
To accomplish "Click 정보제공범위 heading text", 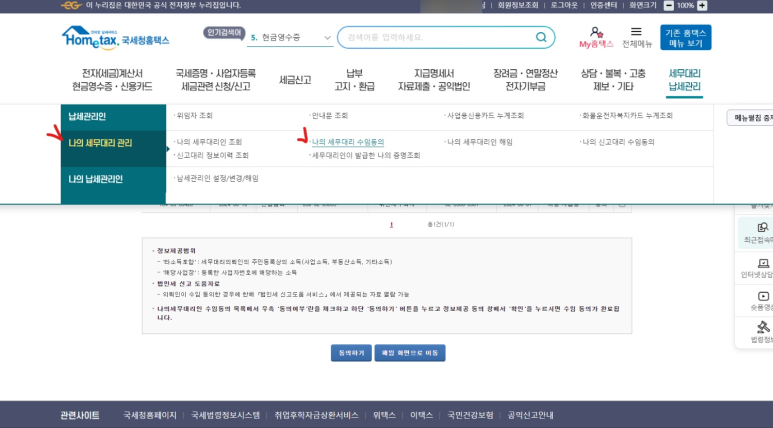I will [176, 250].
